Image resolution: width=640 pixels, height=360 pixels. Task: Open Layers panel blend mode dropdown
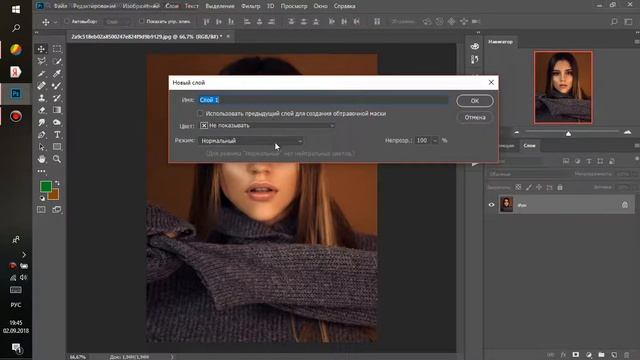click(527, 174)
